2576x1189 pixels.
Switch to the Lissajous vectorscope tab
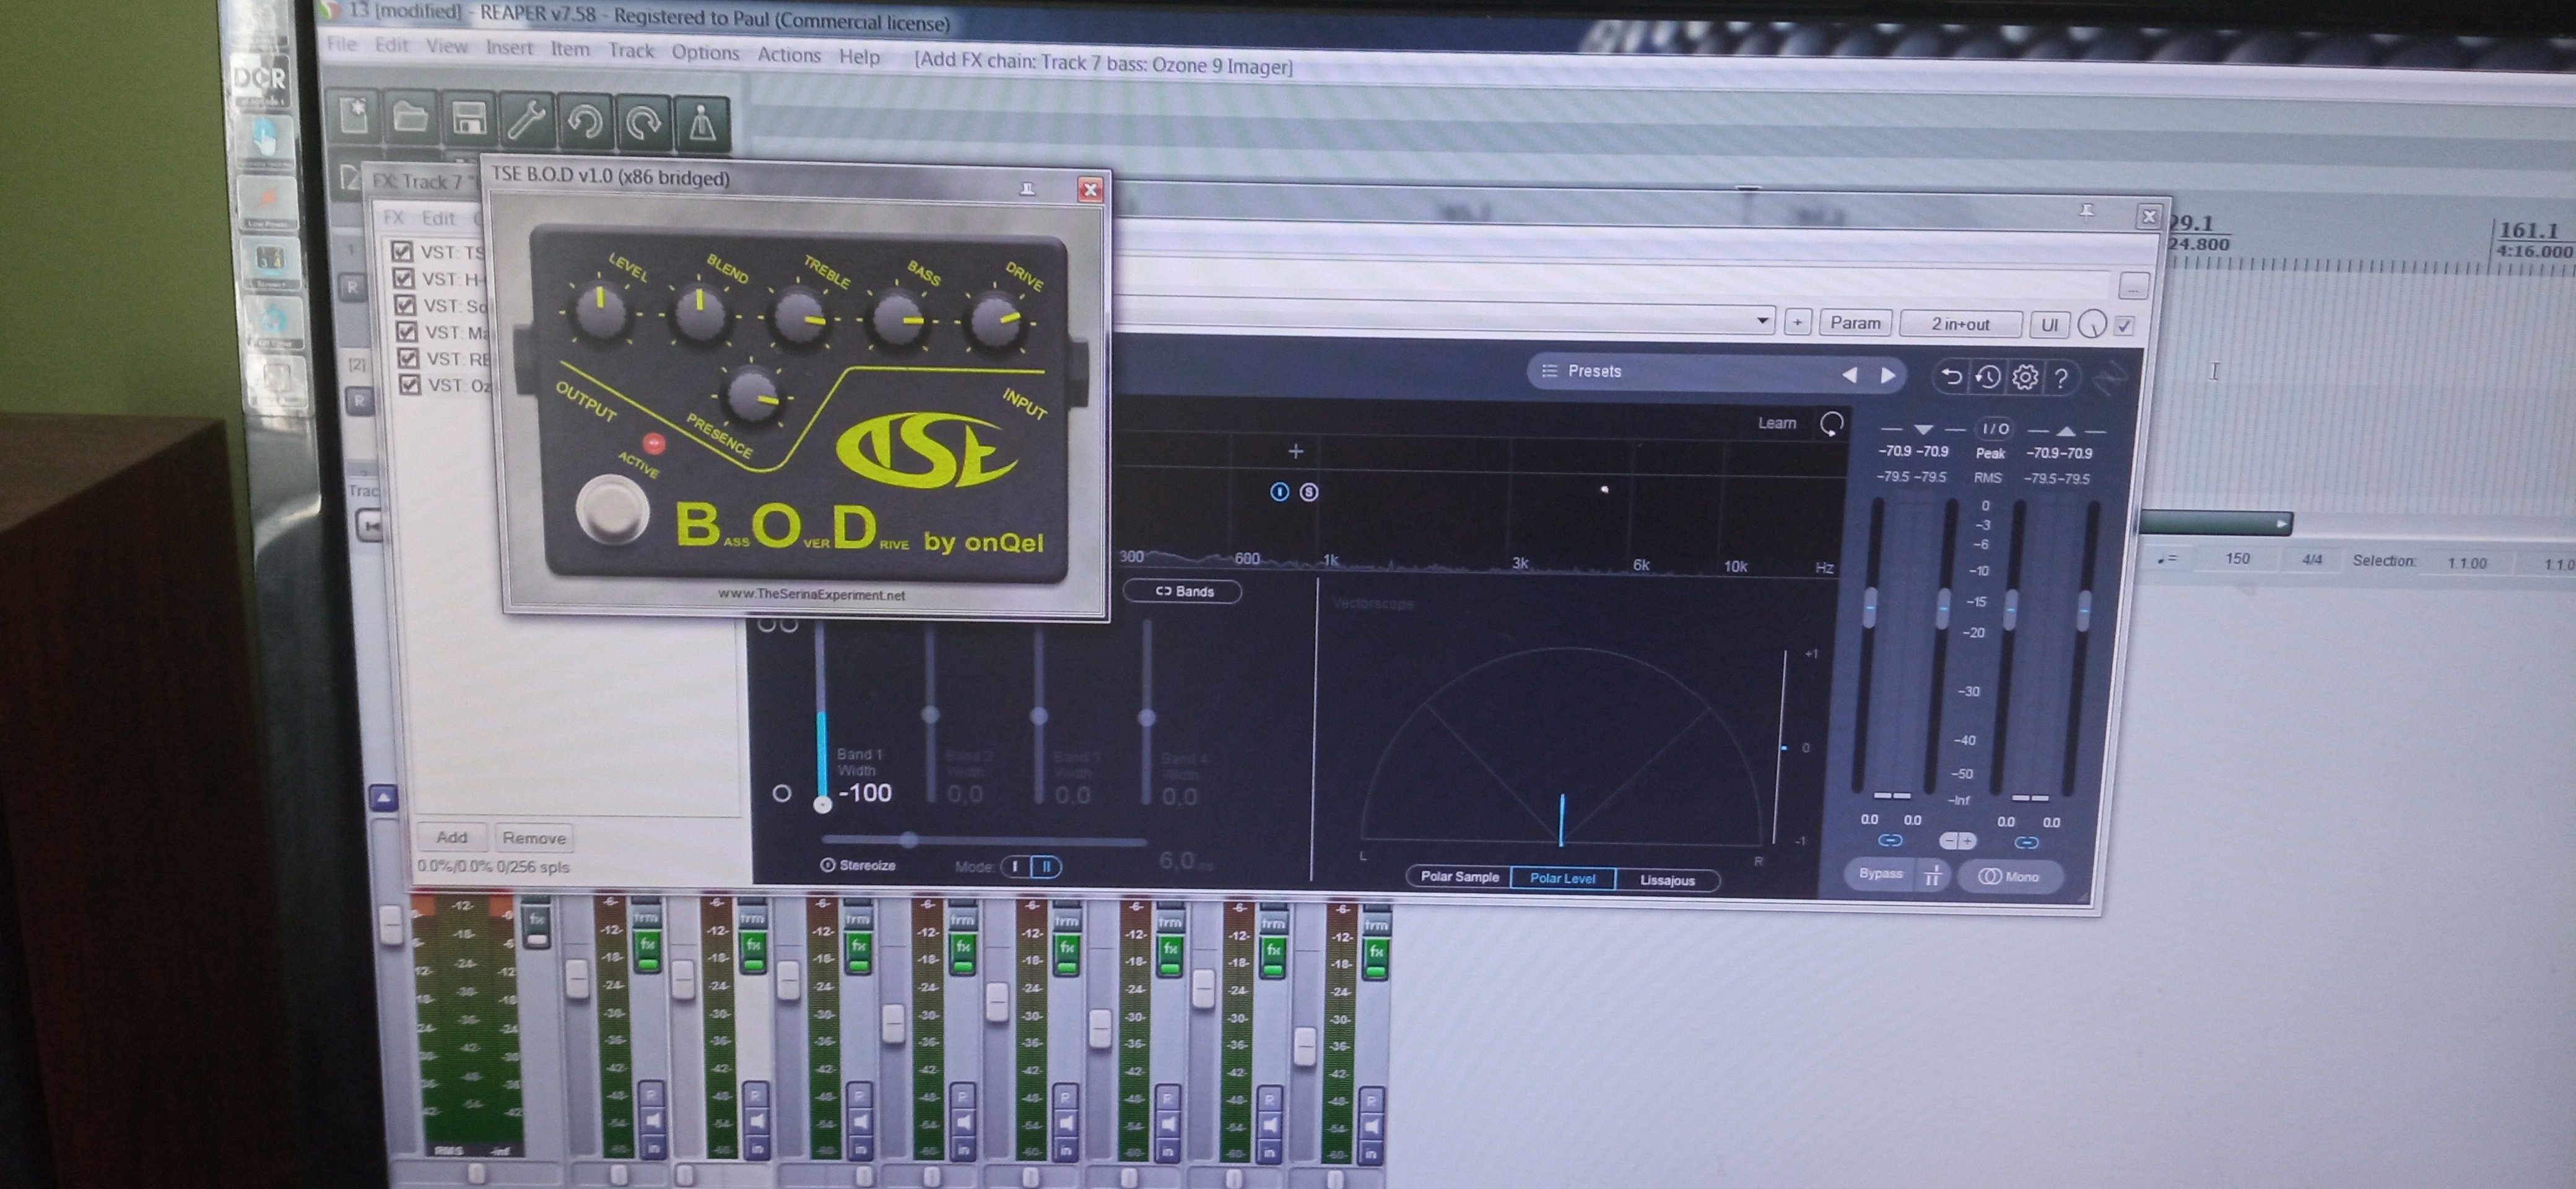pos(1667,880)
